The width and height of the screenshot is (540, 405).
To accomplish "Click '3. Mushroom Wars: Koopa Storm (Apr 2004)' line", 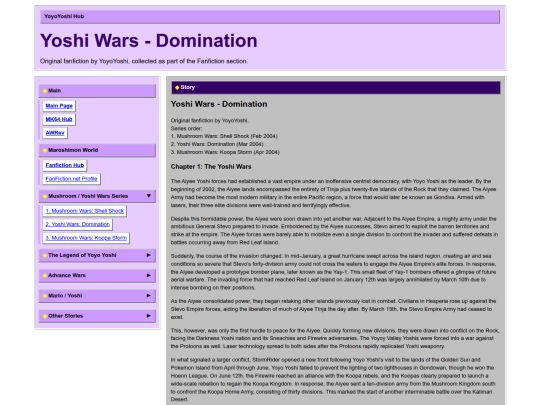I will [225, 152].
